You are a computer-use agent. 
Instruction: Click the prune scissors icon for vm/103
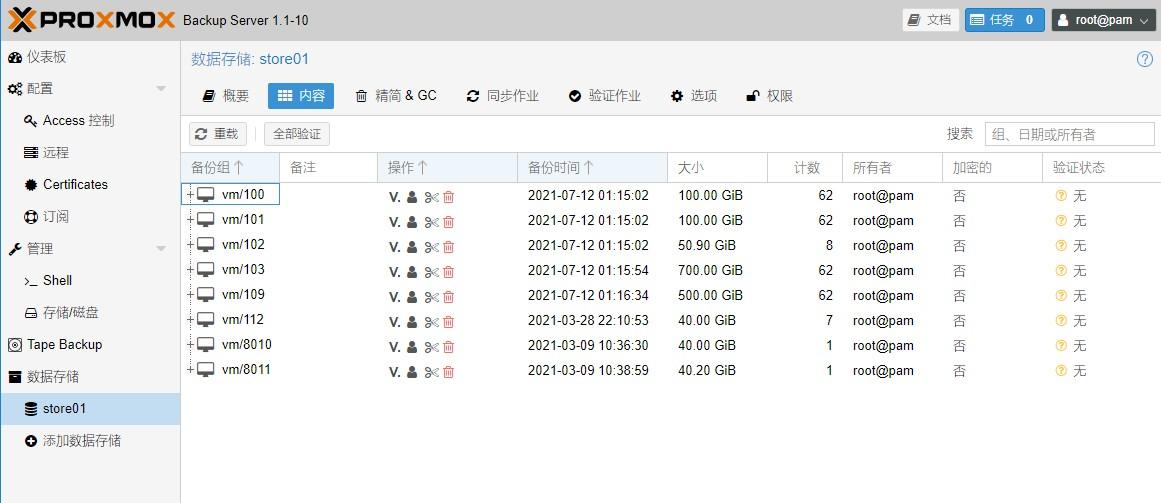coord(431,272)
